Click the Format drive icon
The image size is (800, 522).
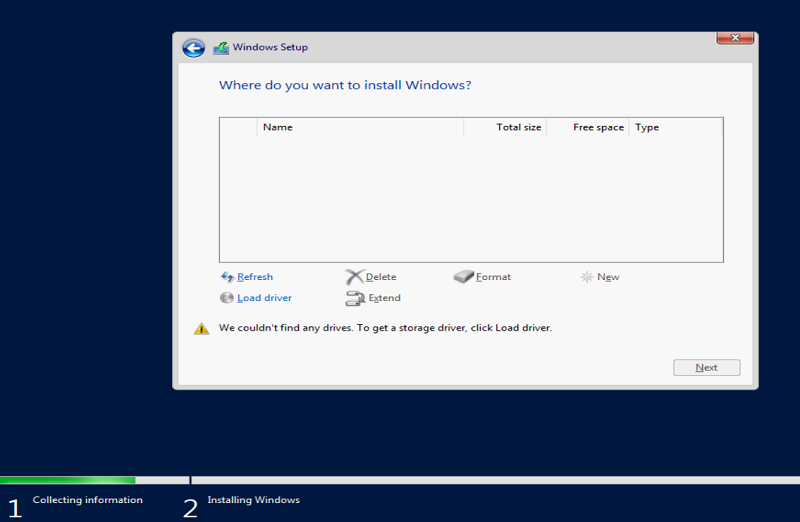tap(463, 277)
